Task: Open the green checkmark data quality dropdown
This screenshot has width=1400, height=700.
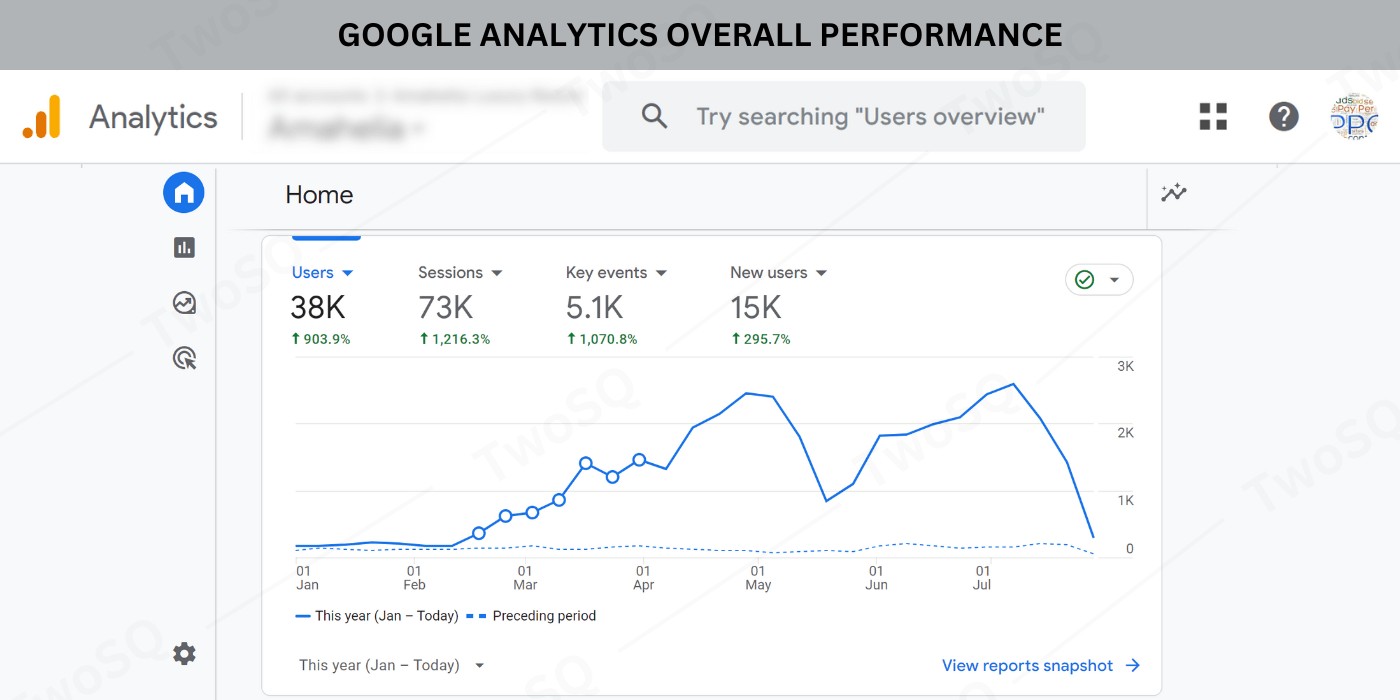Action: [1099, 280]
